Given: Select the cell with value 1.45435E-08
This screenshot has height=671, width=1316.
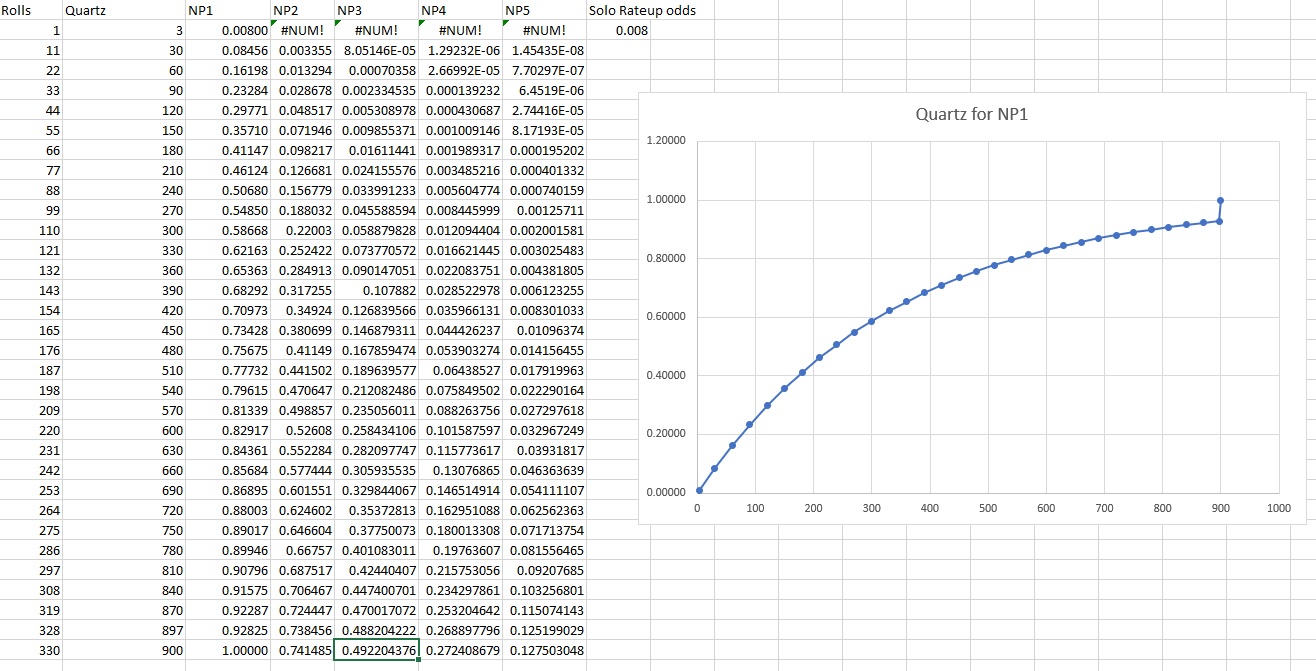Looking at the screenshot, I should click(544, 50).
